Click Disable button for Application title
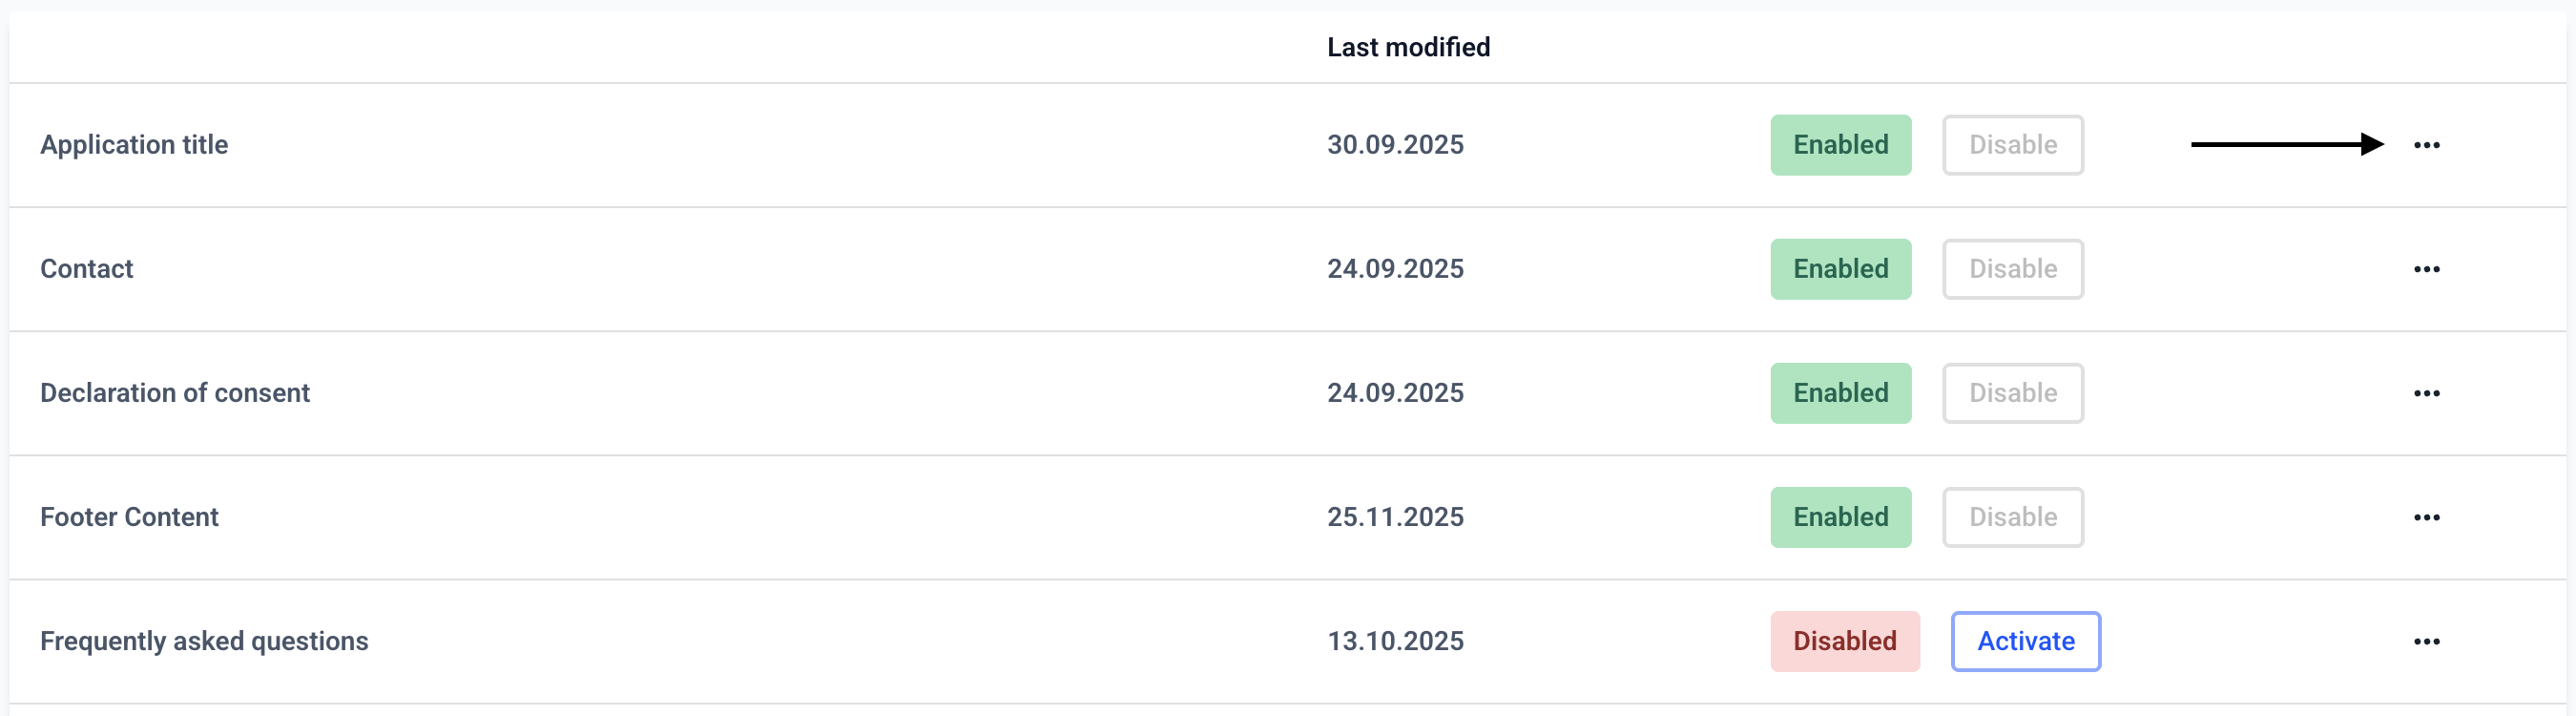 pyautogui.click(x=2012, y=145)
